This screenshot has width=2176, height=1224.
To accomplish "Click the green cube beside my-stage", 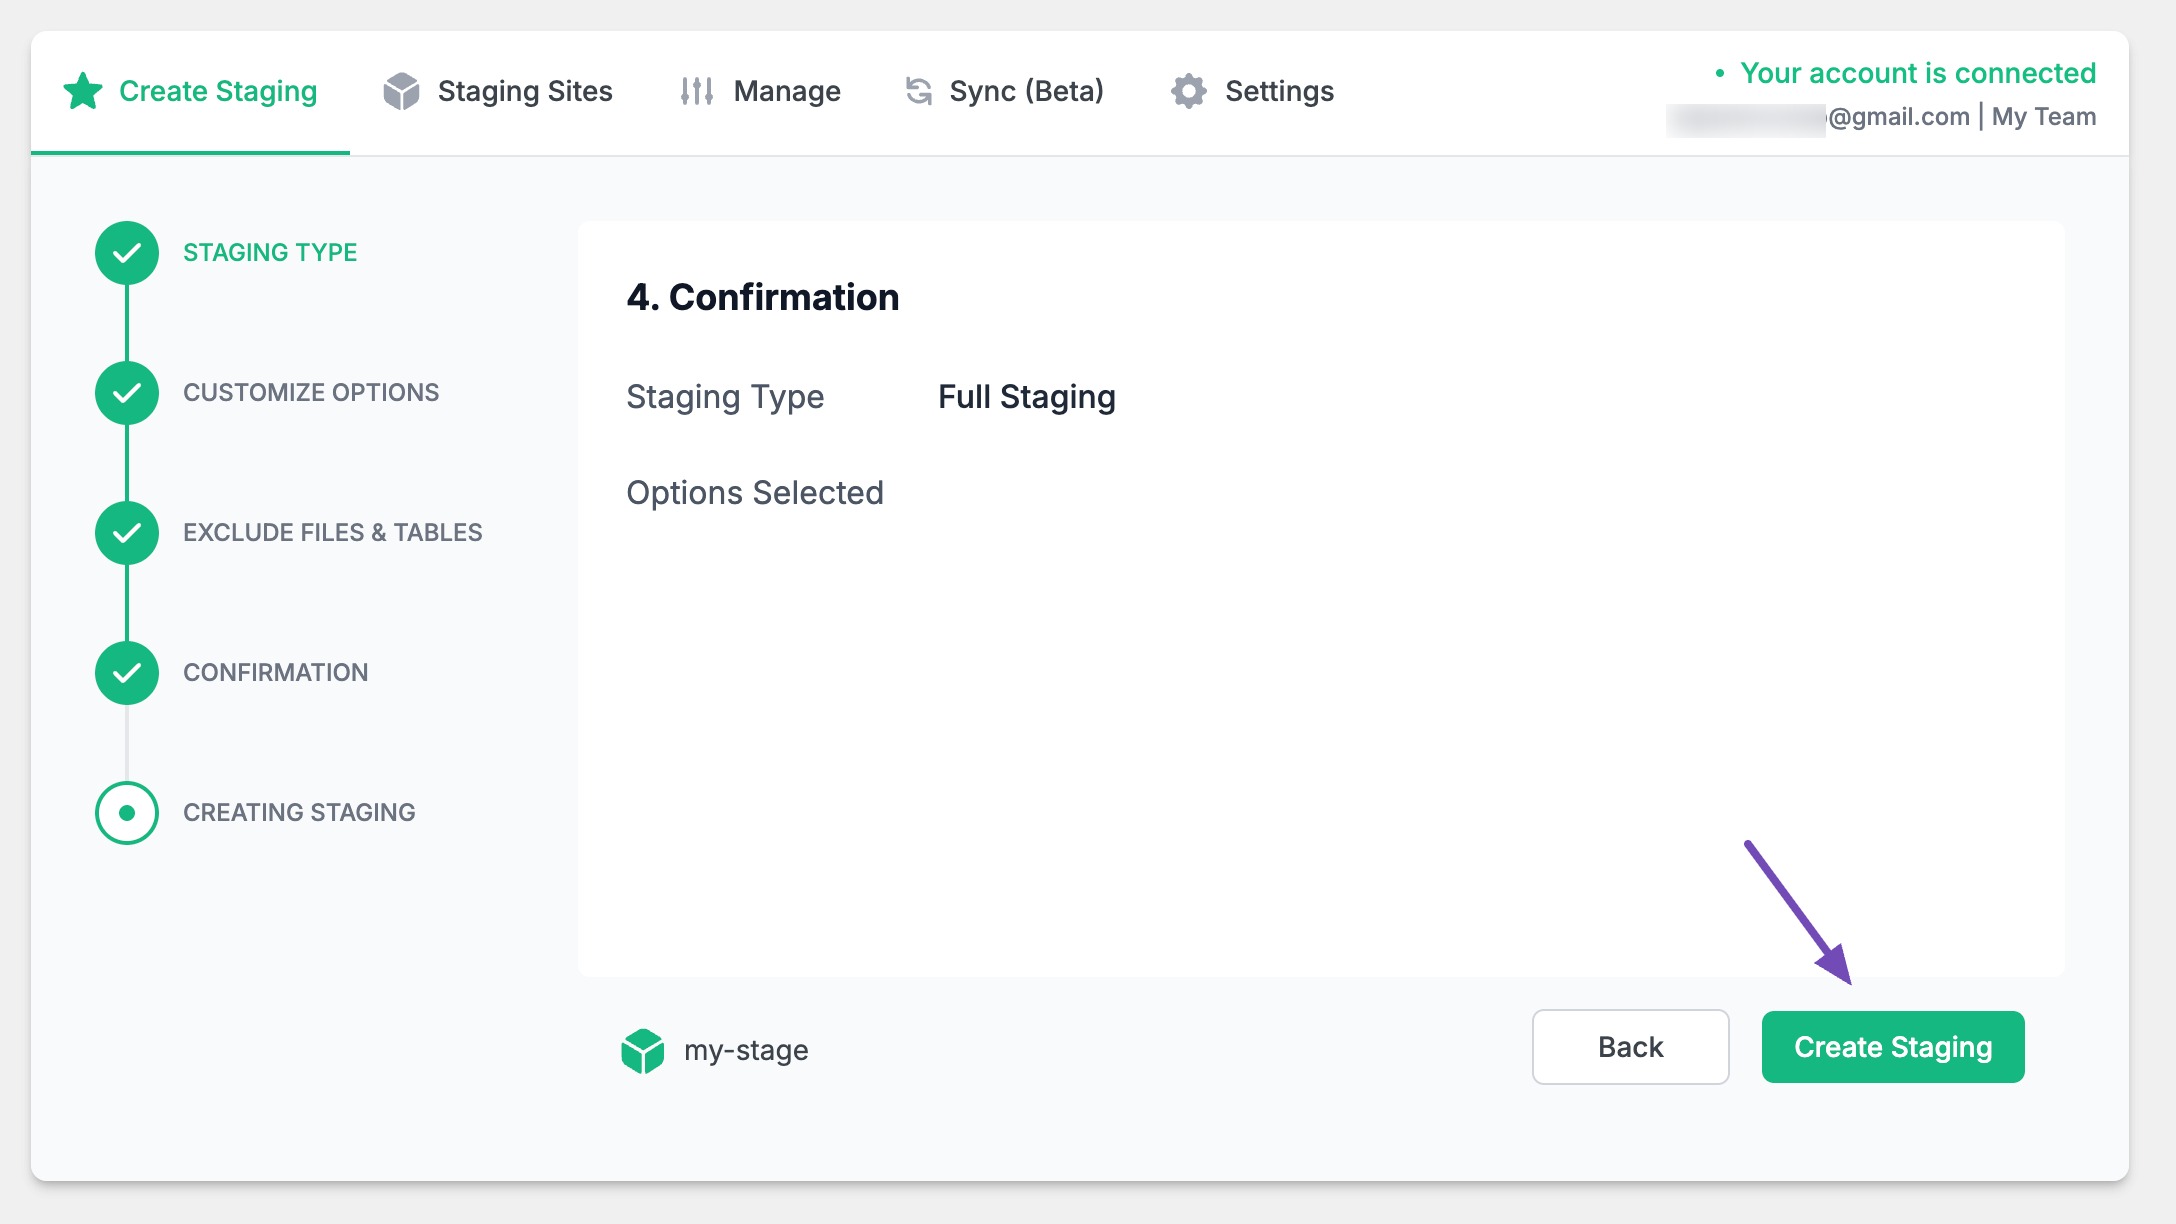I will coord(642,1051).
